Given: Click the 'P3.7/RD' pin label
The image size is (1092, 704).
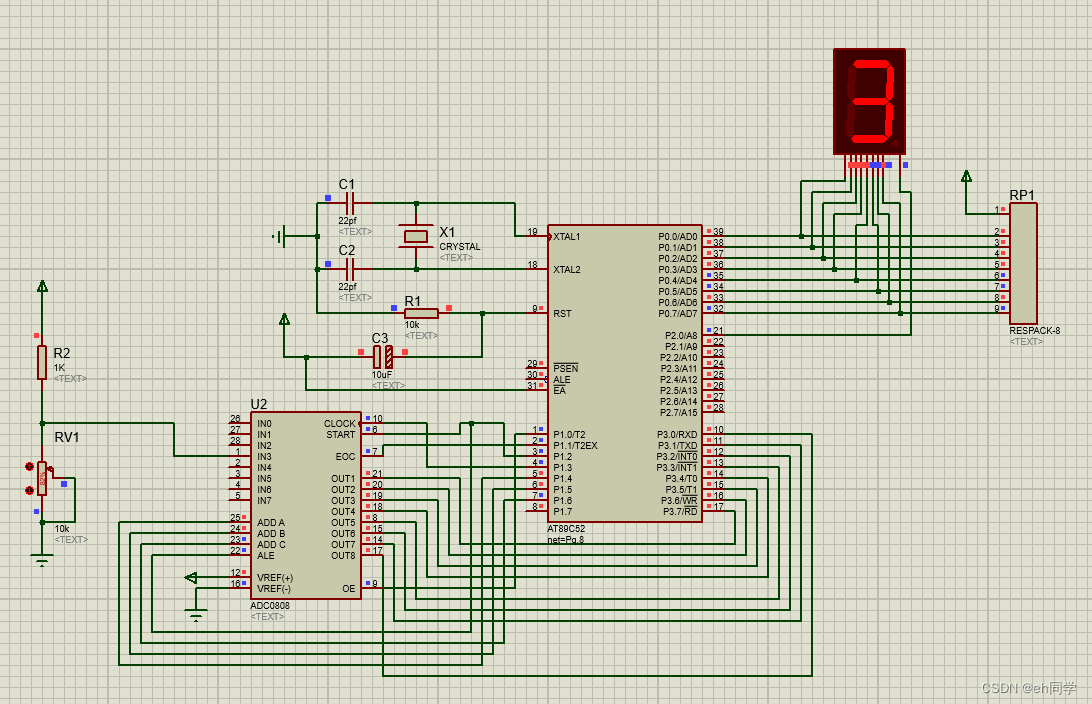Looking at the screenshot, I should click(x=680, y=512).
